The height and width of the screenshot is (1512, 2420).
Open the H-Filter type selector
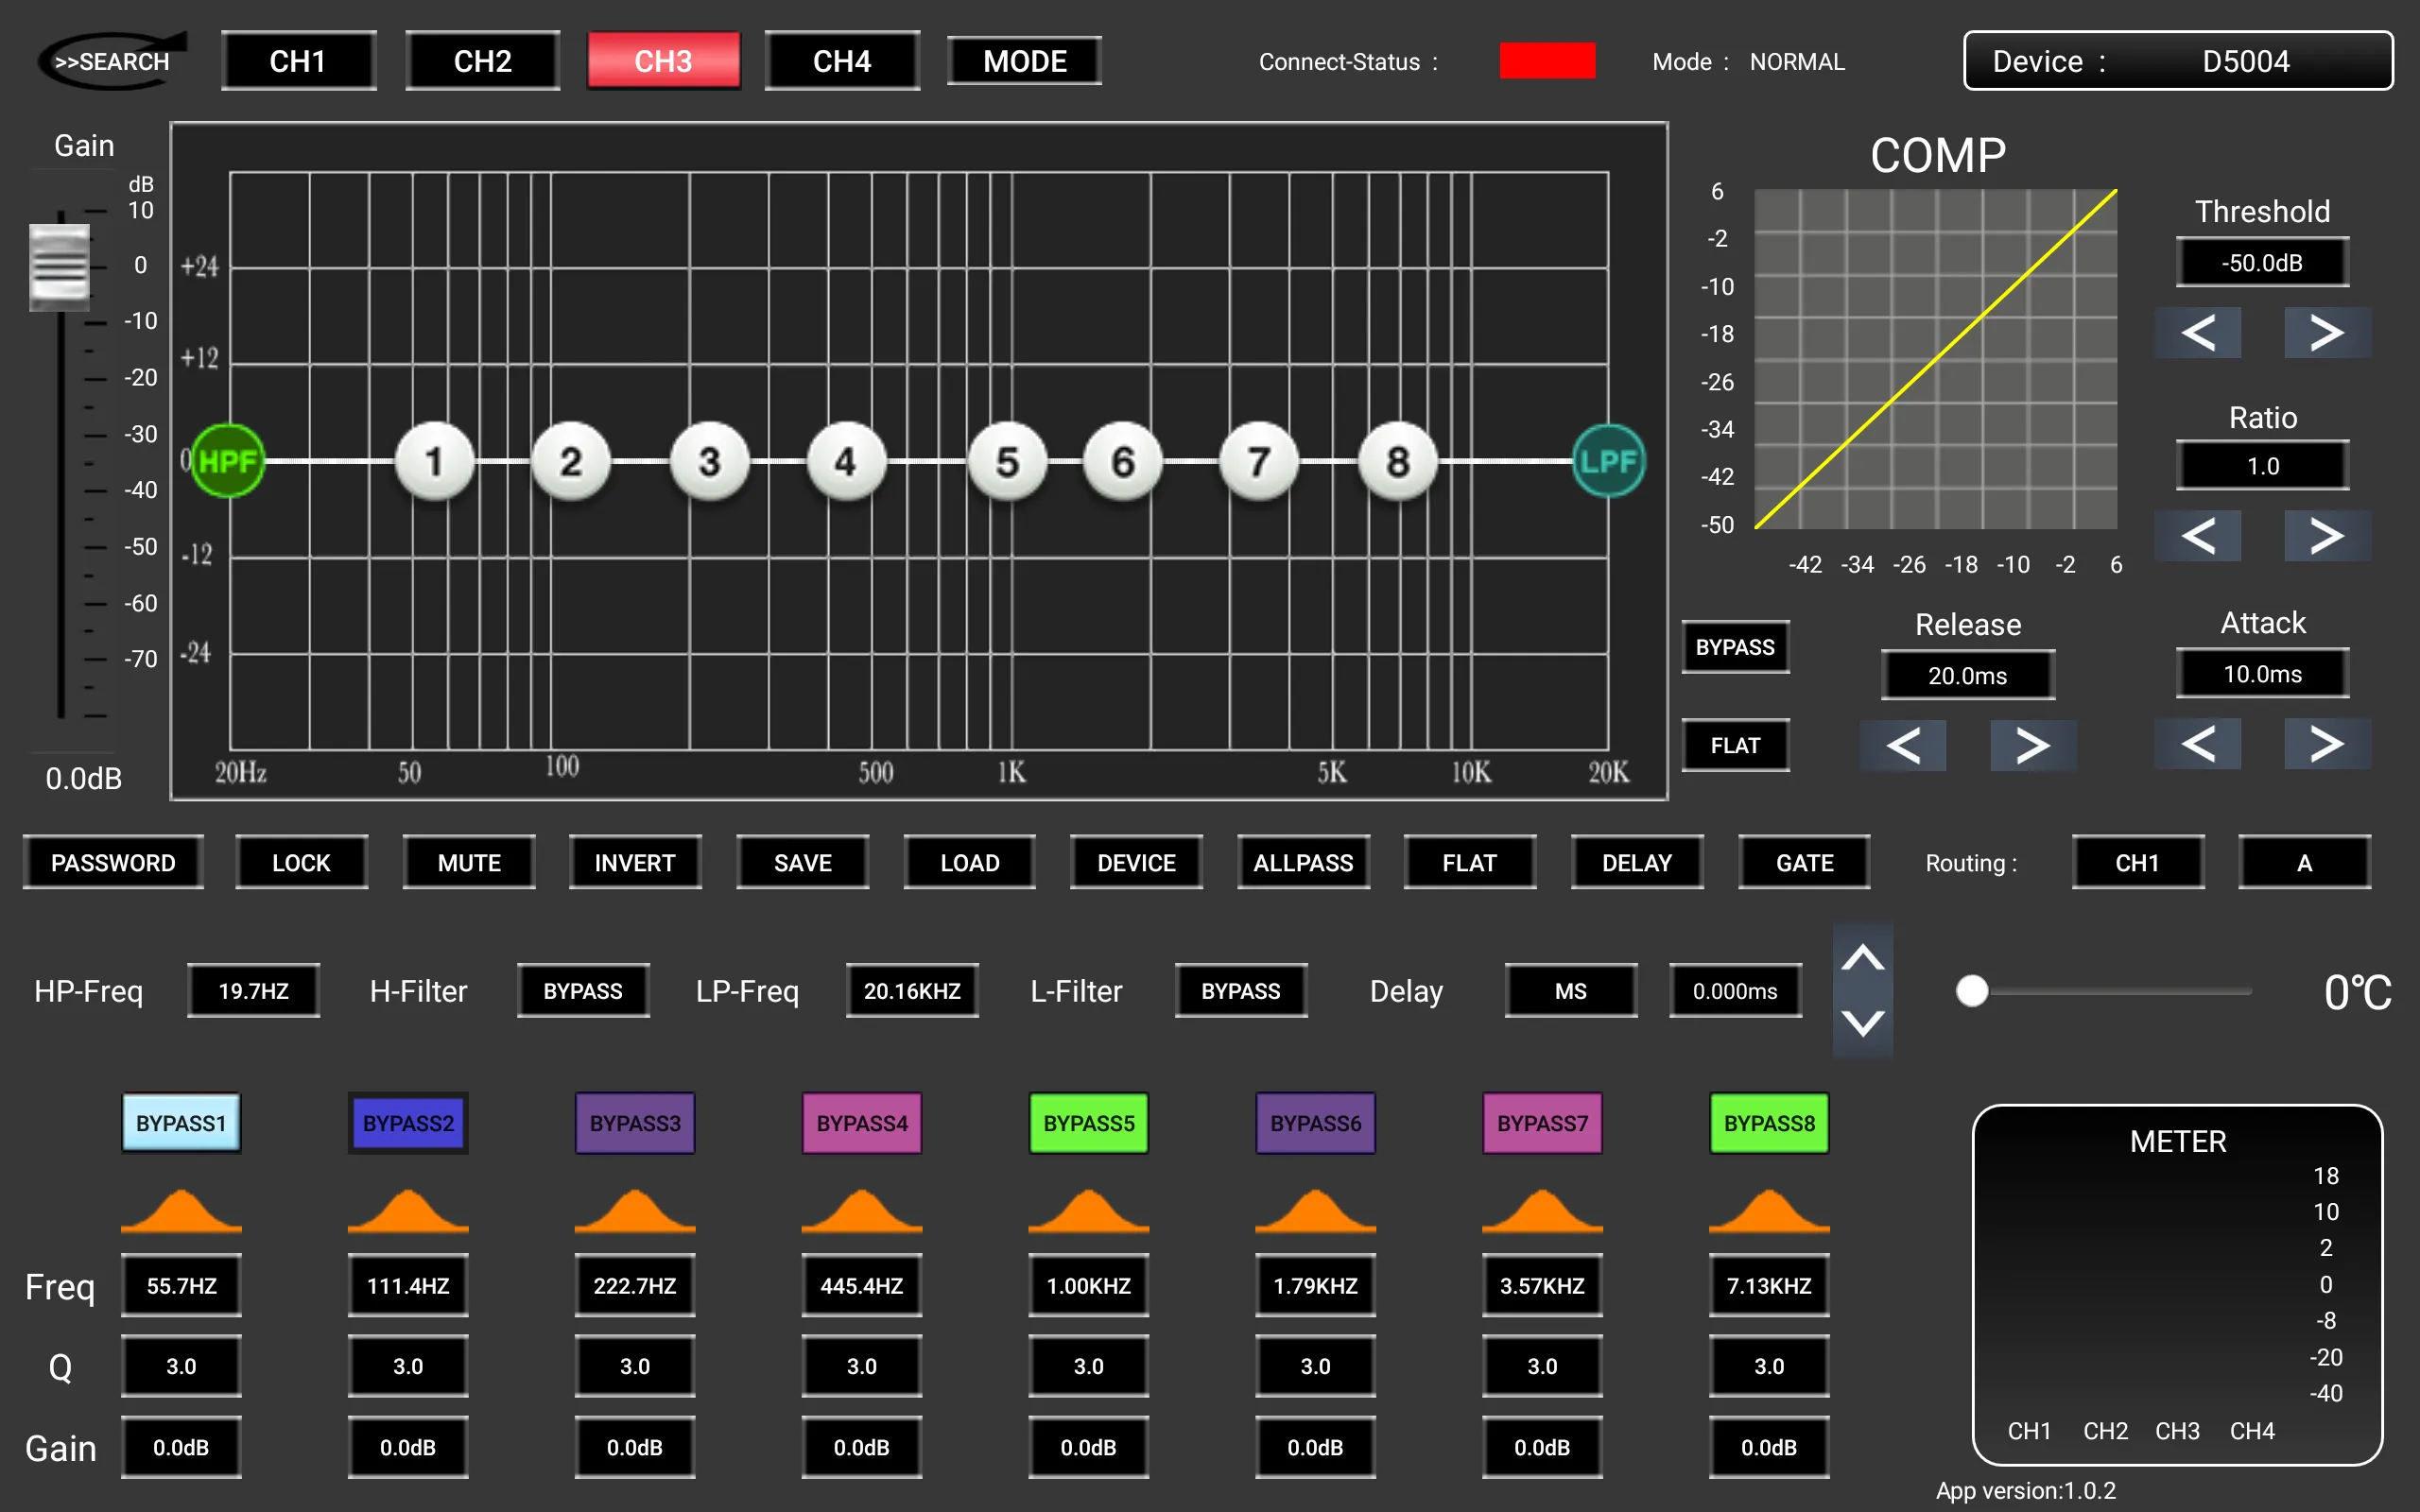coord(583,991)
